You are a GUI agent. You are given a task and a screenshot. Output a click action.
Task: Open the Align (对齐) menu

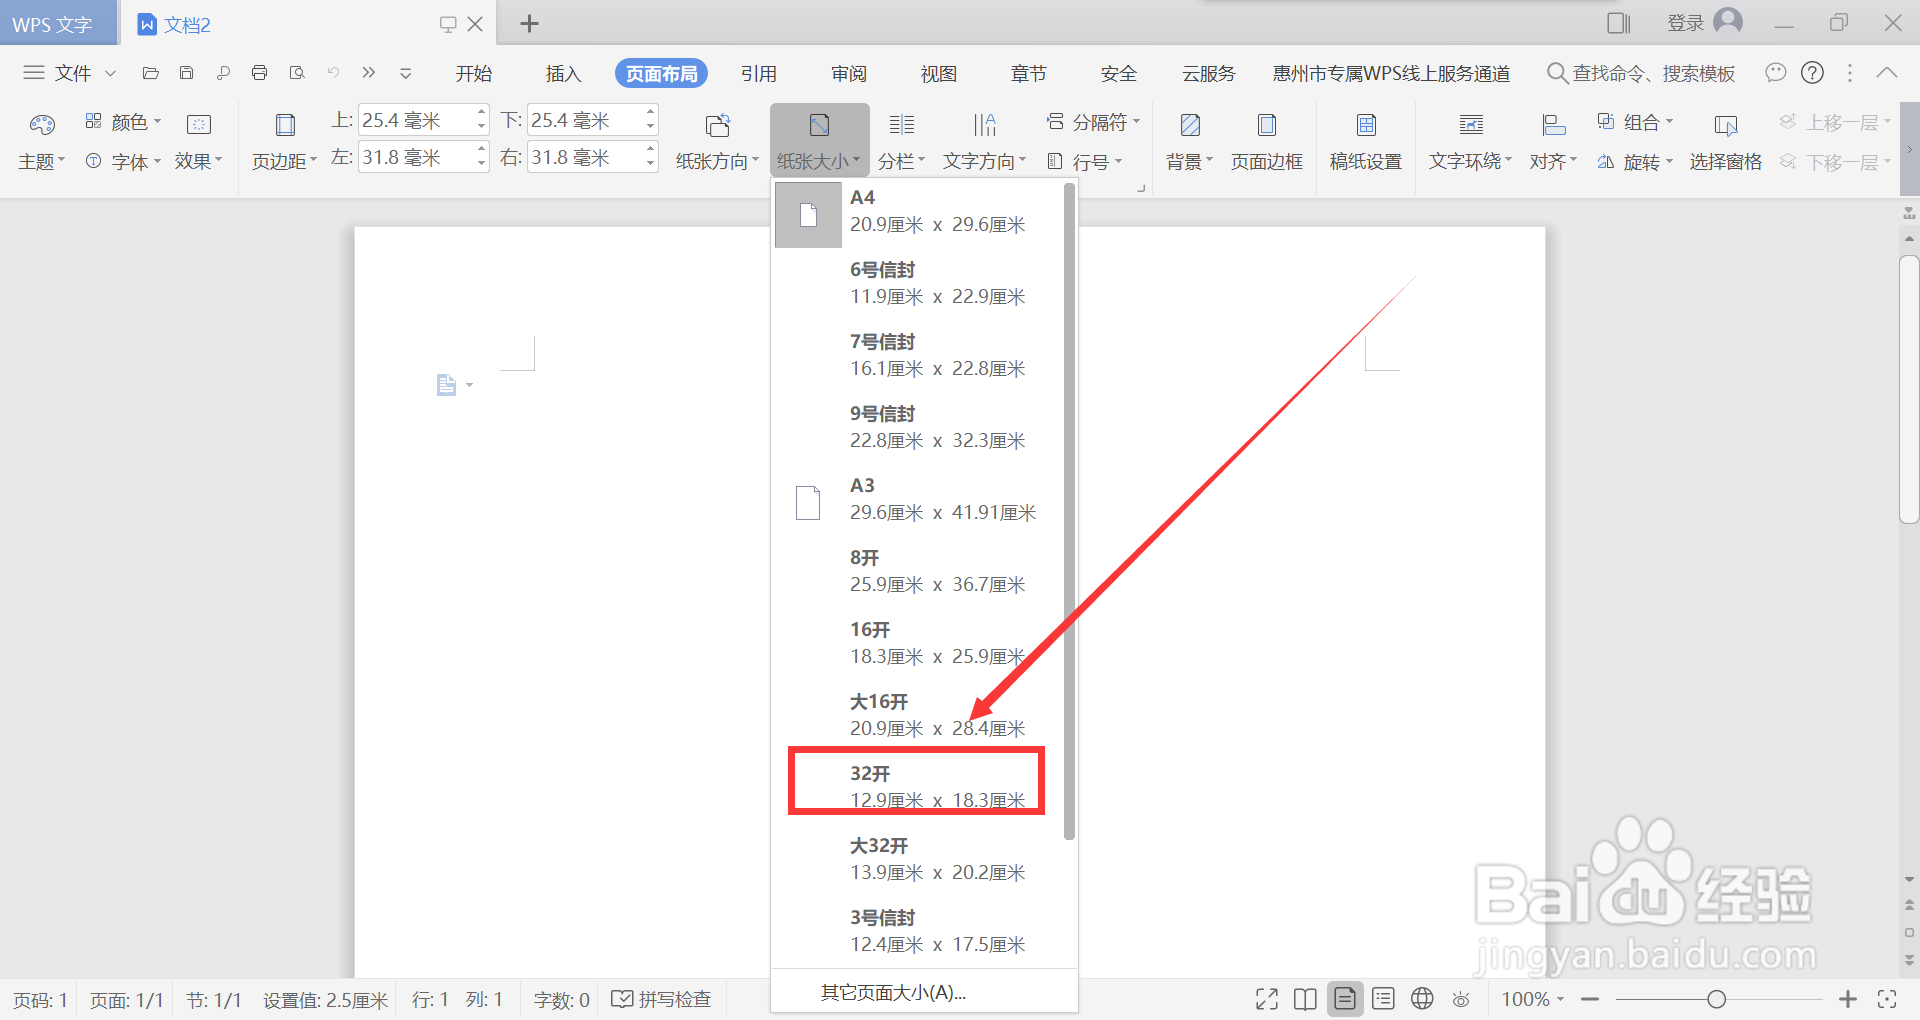point(1553,141)
